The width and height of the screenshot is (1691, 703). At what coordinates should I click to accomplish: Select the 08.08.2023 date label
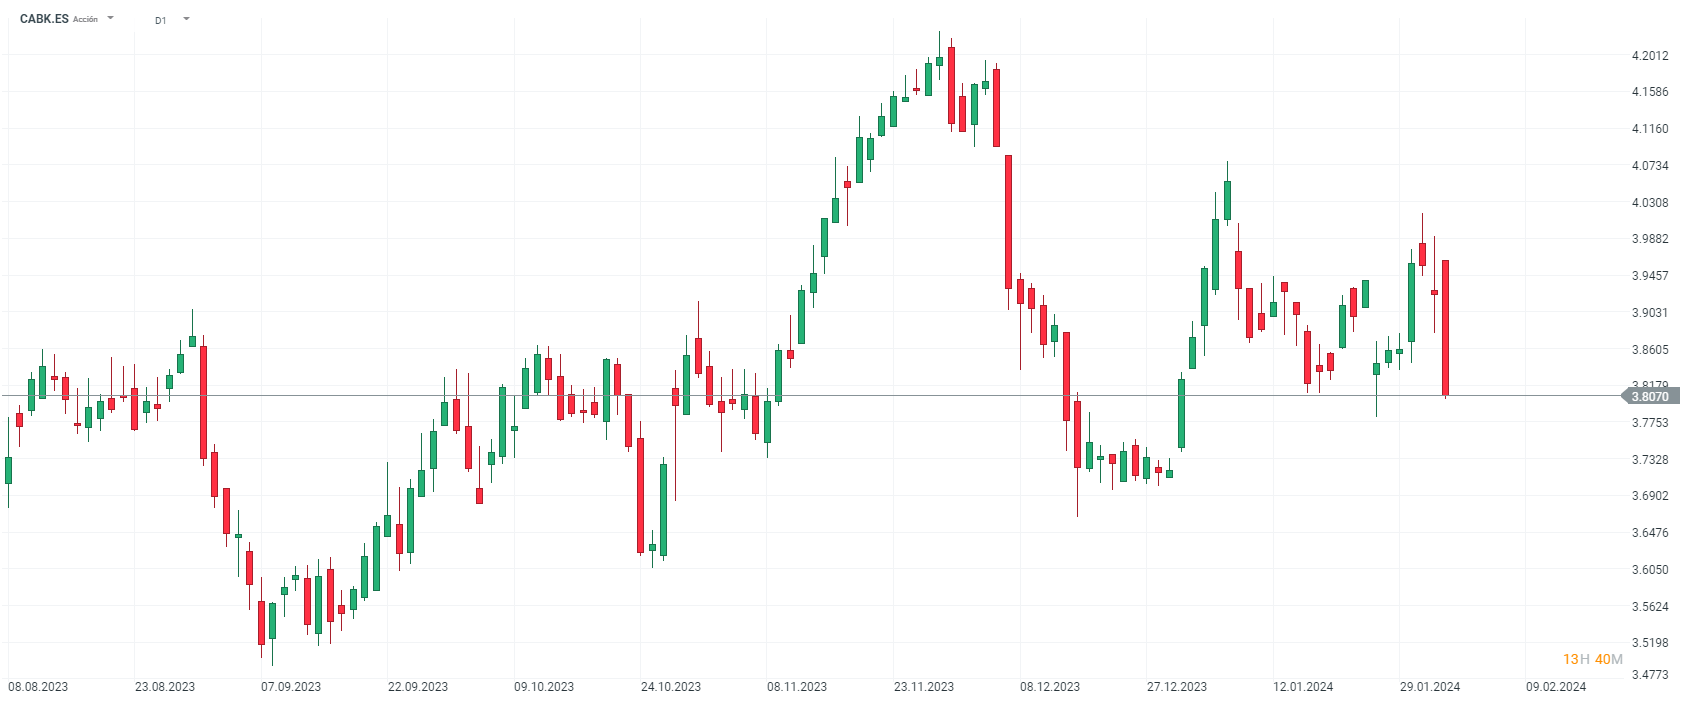tap(38, 687)
